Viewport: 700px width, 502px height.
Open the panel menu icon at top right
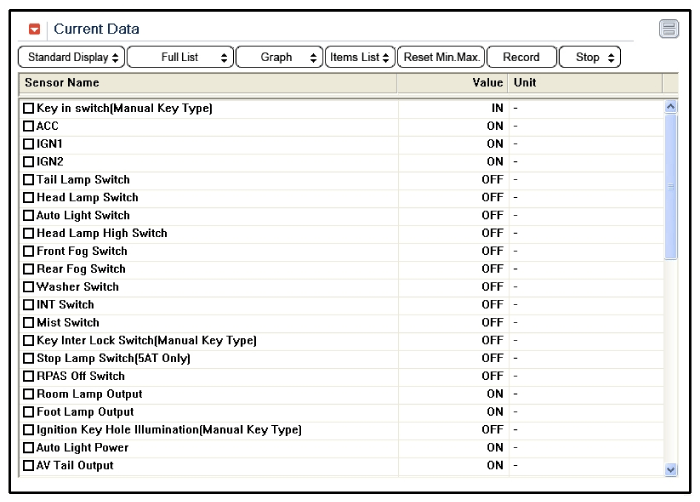tap(669, 29)
